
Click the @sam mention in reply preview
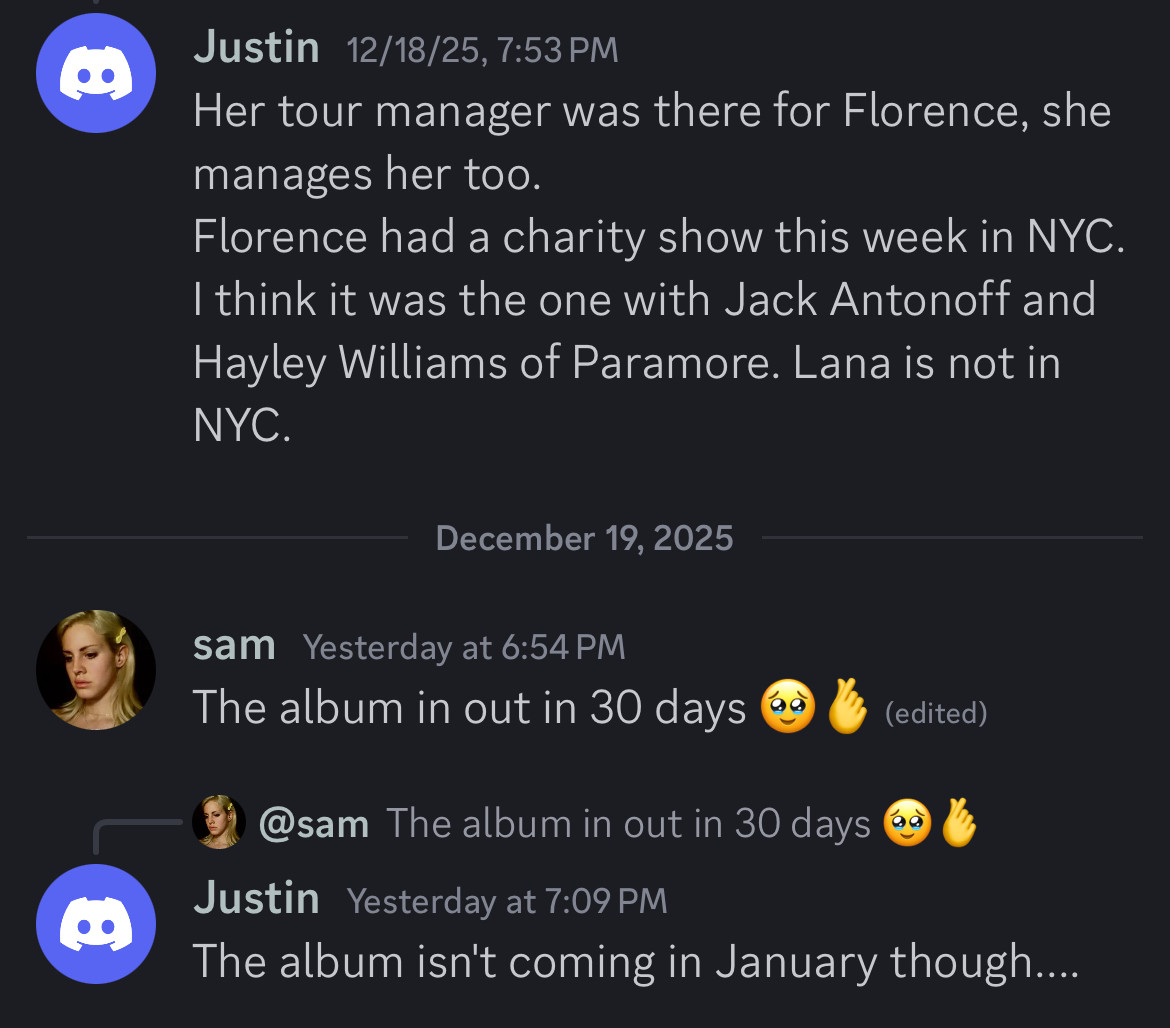(313, 824)
